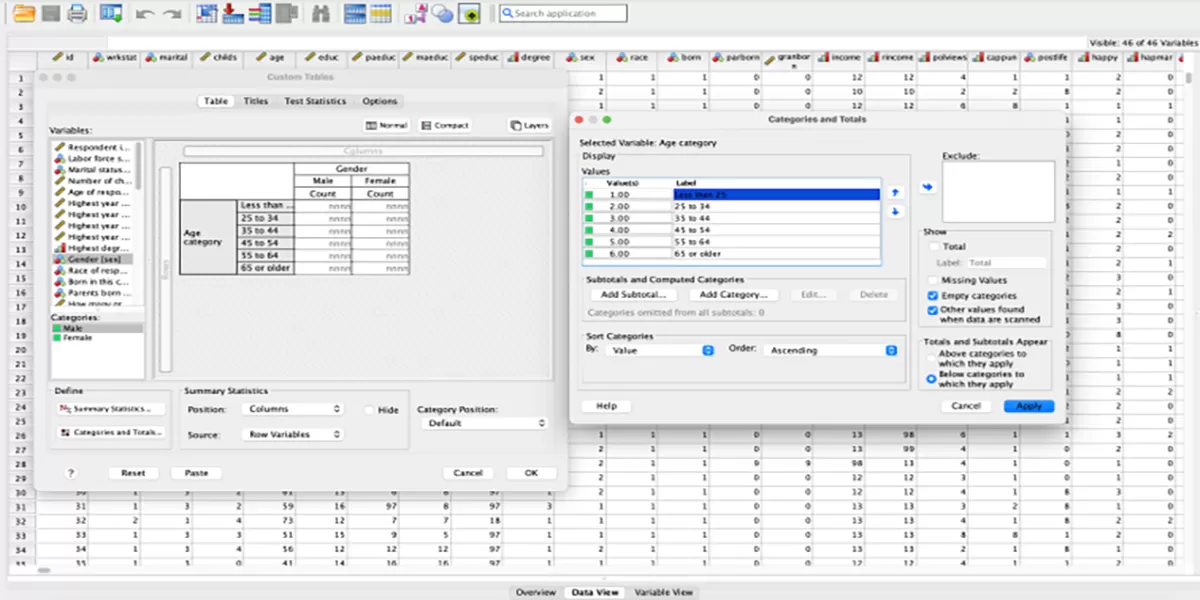Switch to Variable View tab
This screenshot has width=1200, height=600.
[664, 592]
